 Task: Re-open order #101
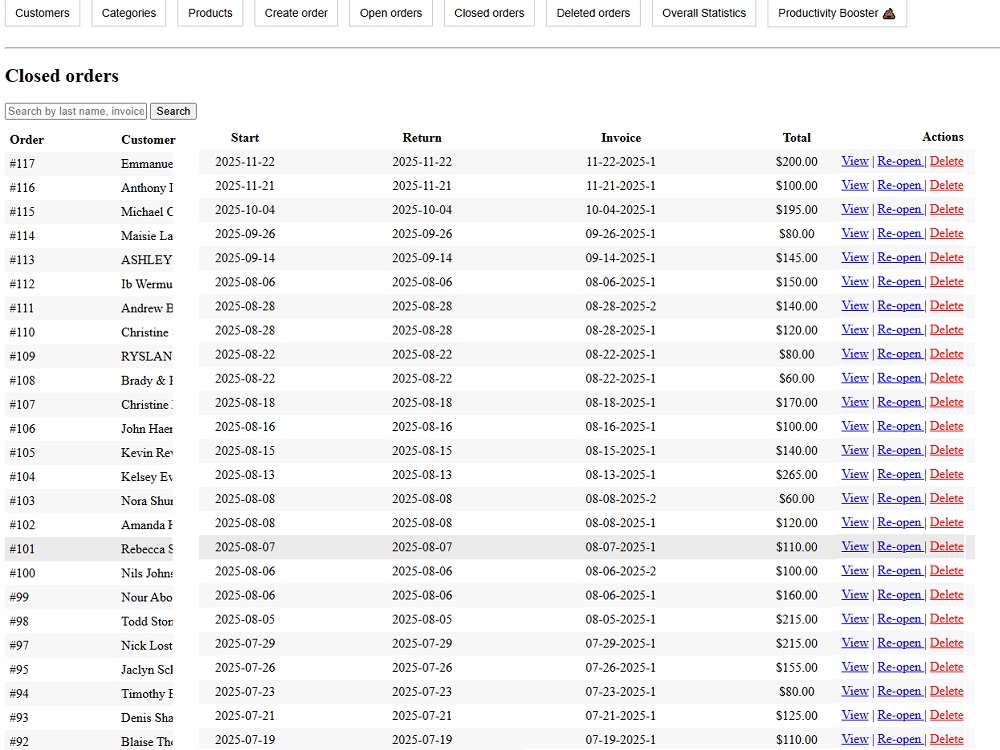pos(900,547)
